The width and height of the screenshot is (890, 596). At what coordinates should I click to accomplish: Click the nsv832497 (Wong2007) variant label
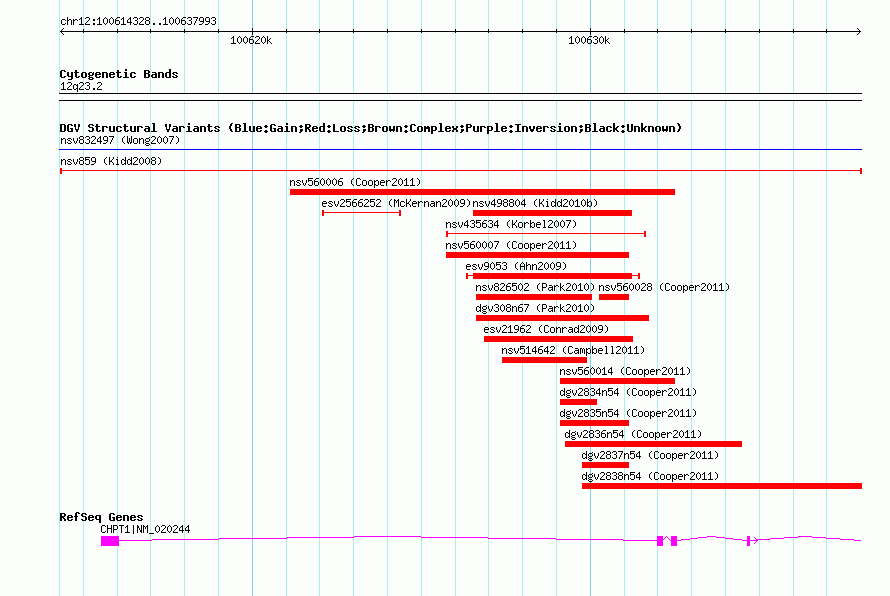point(120,140)
